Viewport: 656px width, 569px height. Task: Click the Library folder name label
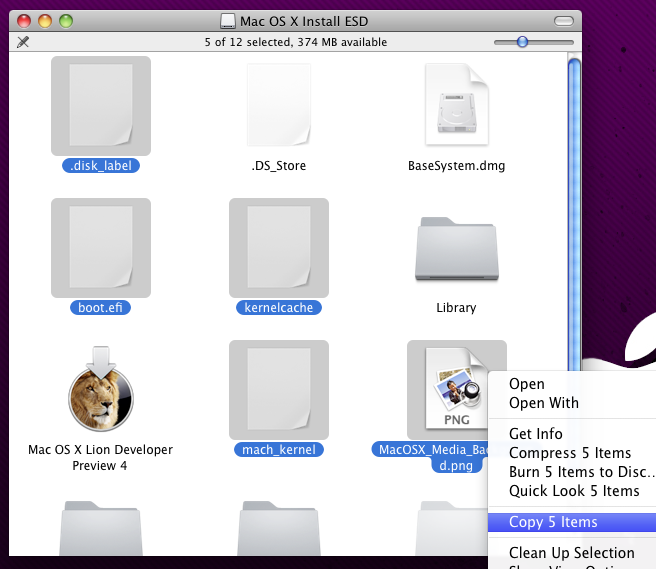tap(456, 308)
